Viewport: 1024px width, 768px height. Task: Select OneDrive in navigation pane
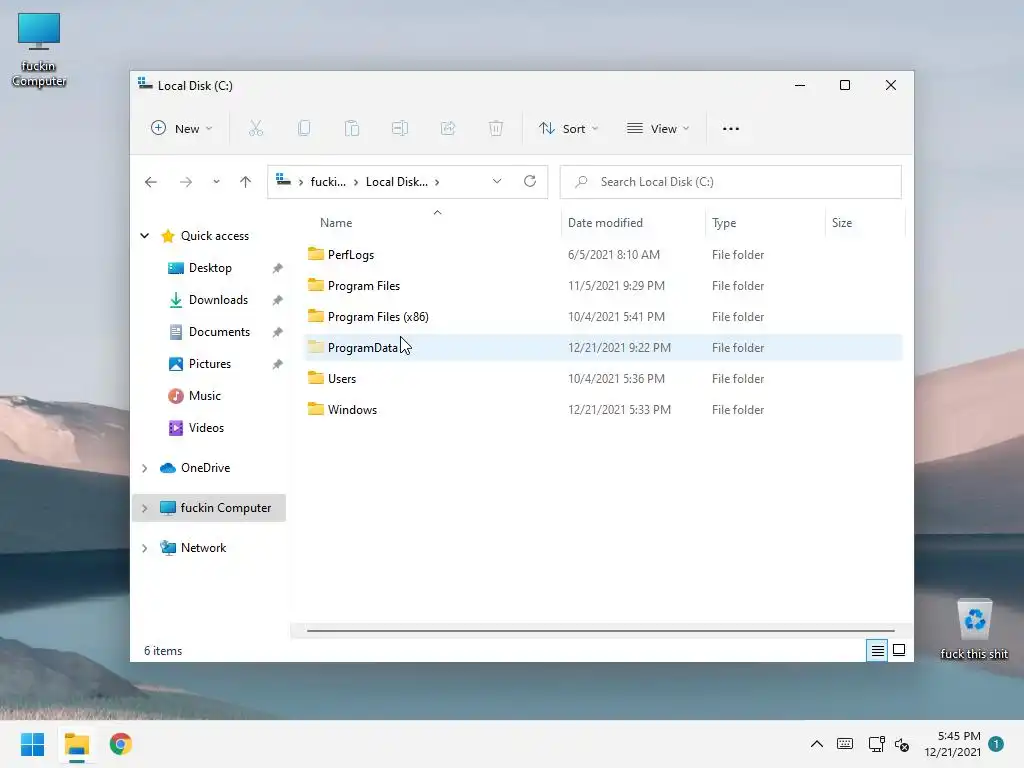pos(205,468)
